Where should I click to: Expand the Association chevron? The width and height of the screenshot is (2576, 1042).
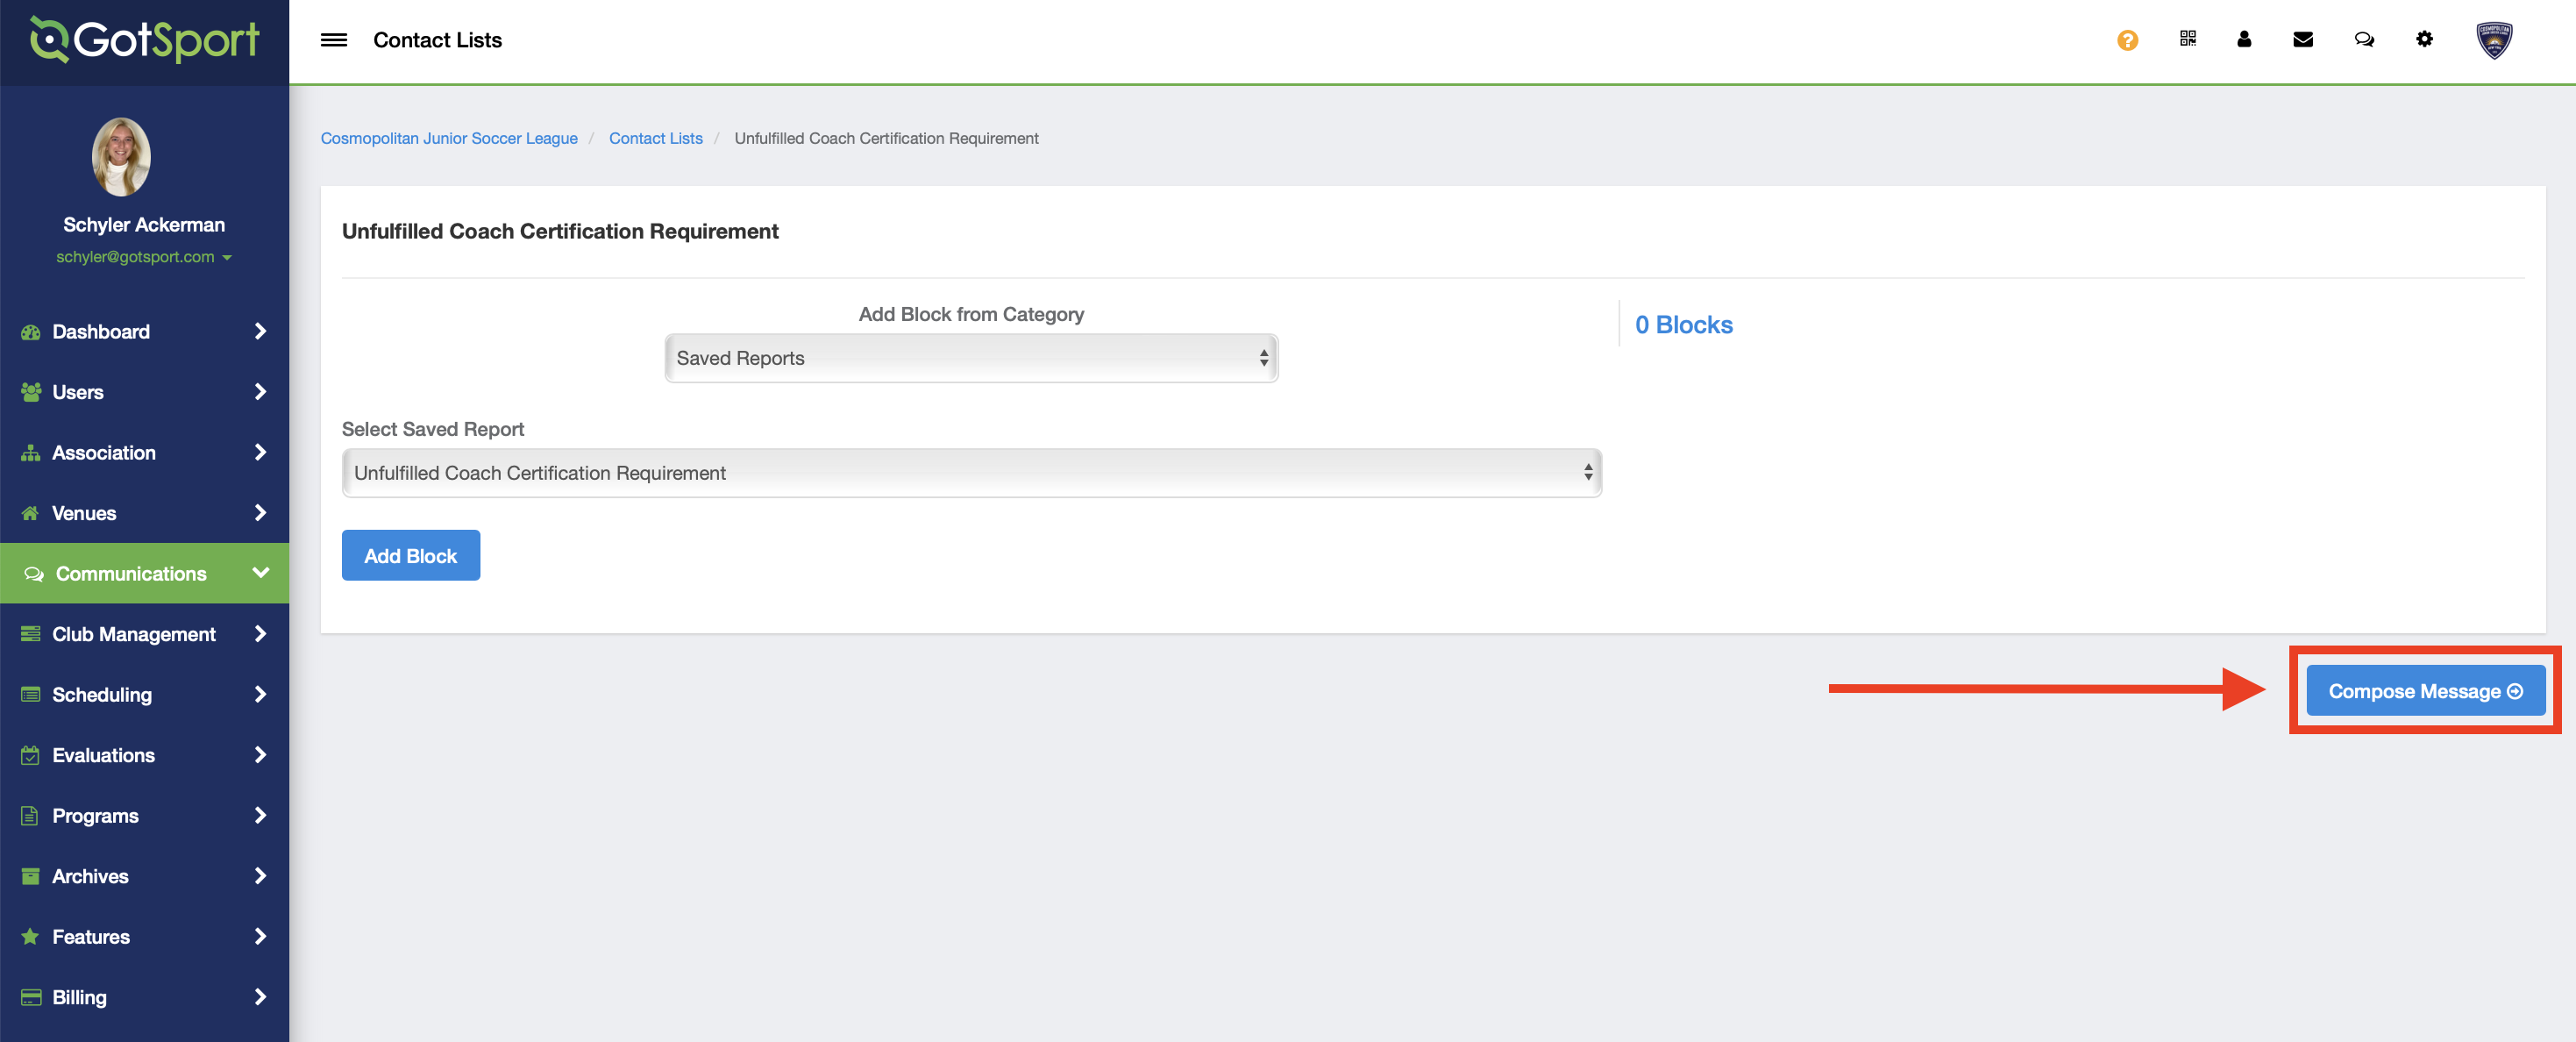click(x=260, y=452)
